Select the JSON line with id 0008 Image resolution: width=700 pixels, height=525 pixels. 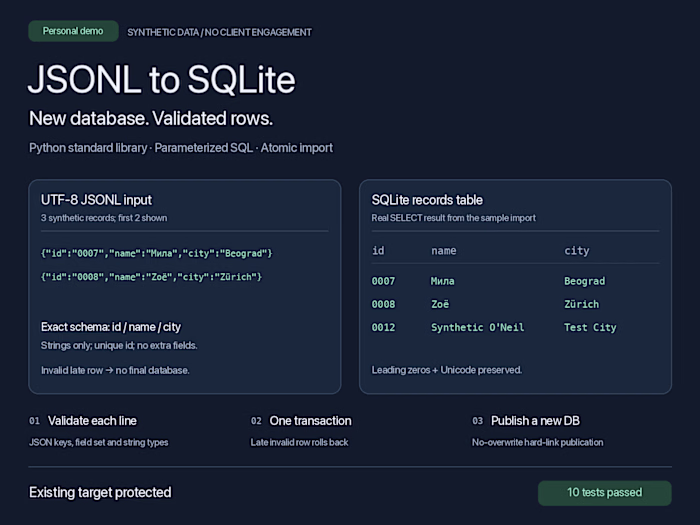pos(151,277)
